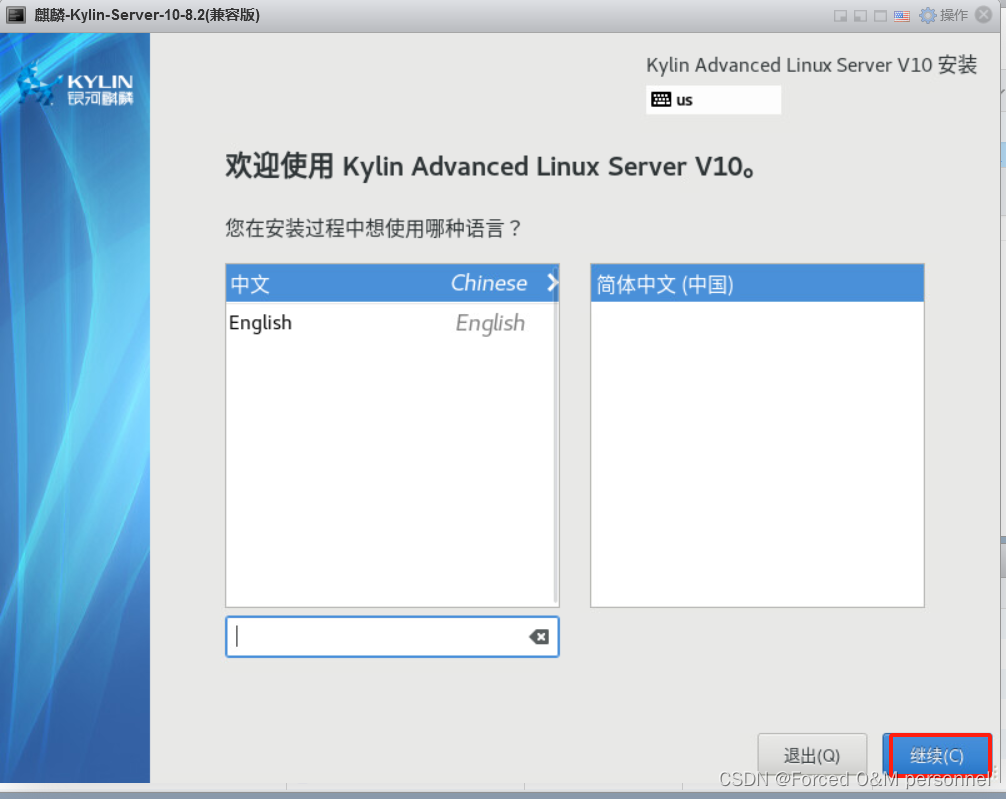Close the VM console window
Screen dimensions: 1006x799
point(984,15)
